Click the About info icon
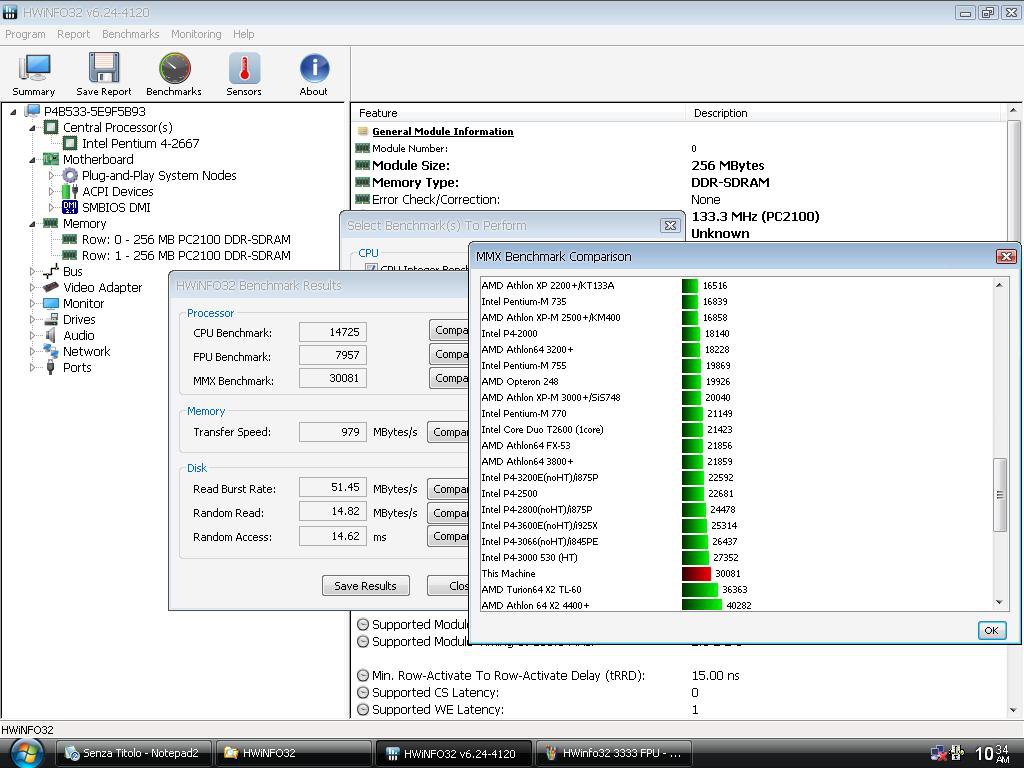 314,74
